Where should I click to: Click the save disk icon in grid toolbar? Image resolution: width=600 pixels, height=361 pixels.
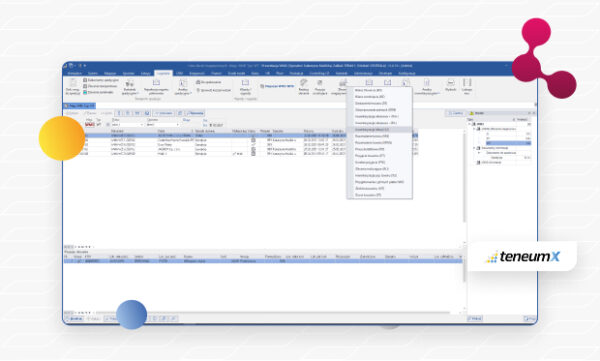147,113
